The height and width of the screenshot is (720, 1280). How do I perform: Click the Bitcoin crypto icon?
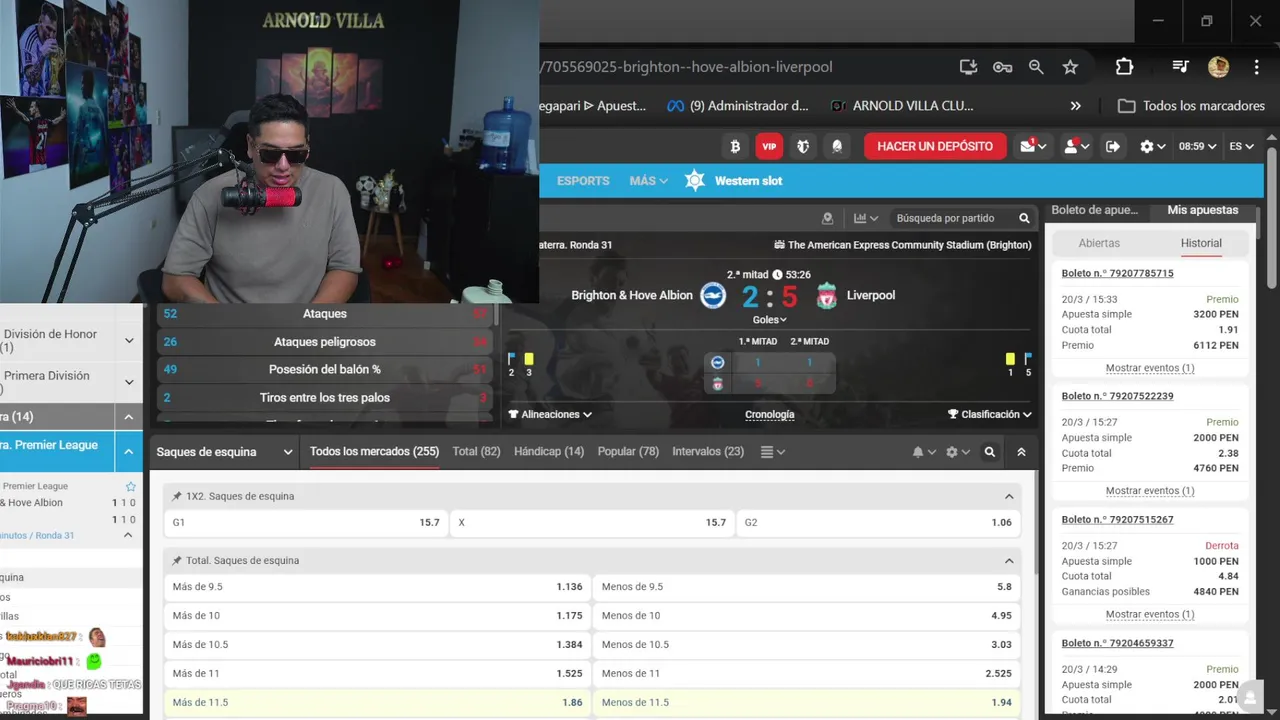[735, 146]
